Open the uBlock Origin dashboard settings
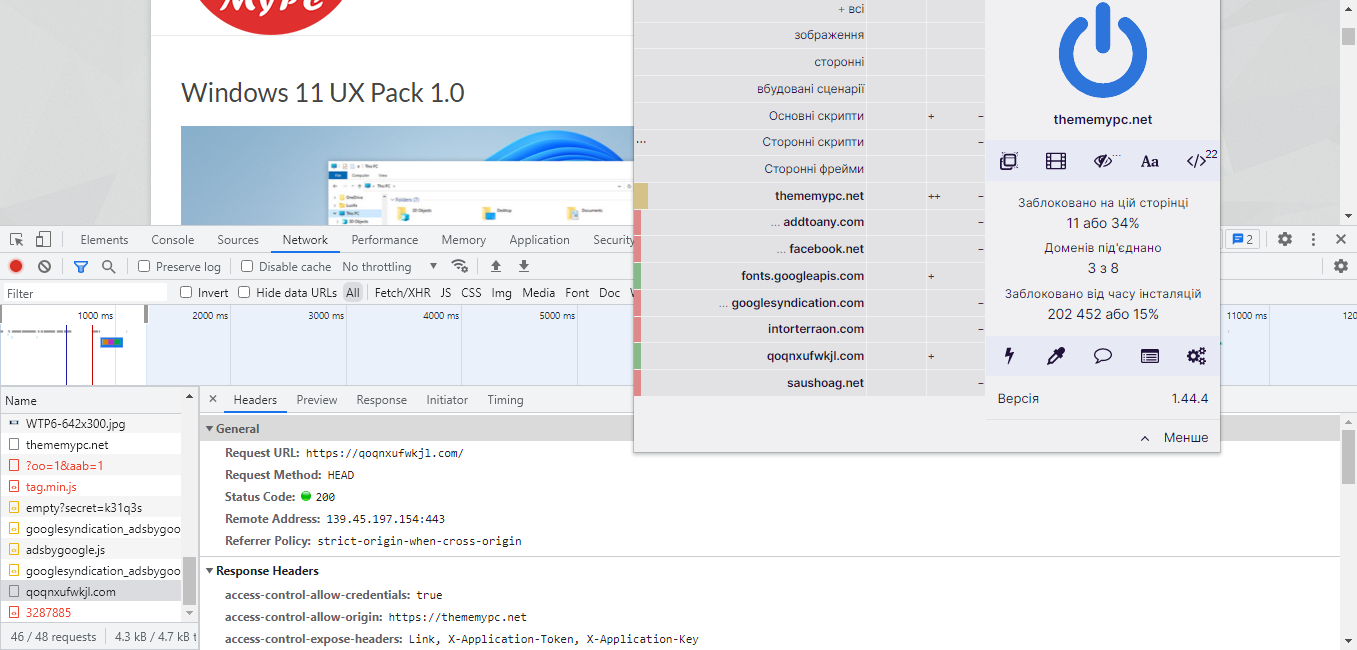1357x650 pixels. pyautogui.click(x=1197, y=355)
